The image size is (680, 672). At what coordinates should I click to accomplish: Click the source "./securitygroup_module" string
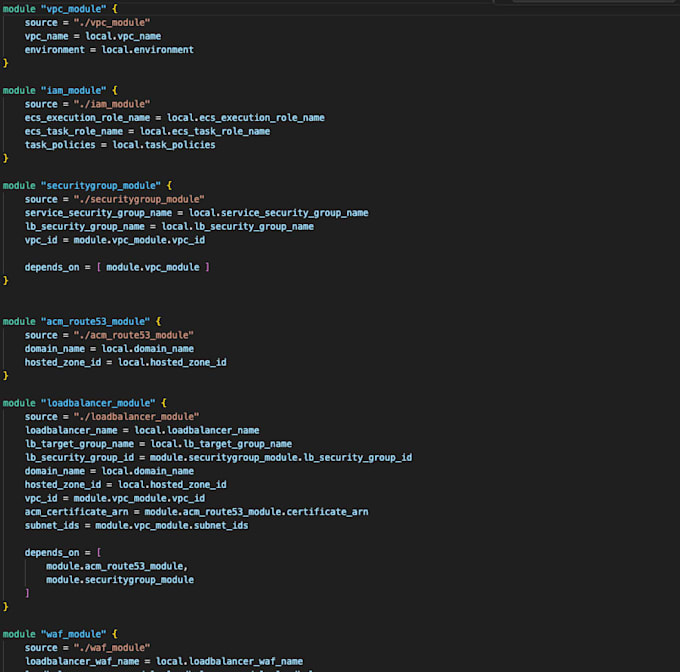click(139, 199)
